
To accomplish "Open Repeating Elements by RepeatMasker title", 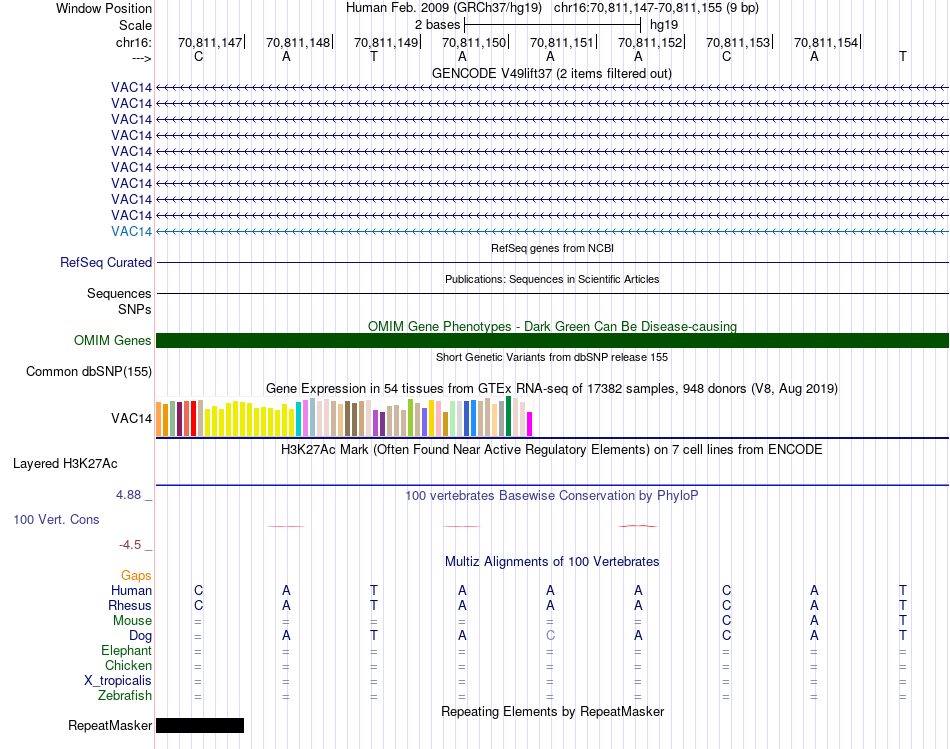I will pyautogui.click(x=552, y=711).
